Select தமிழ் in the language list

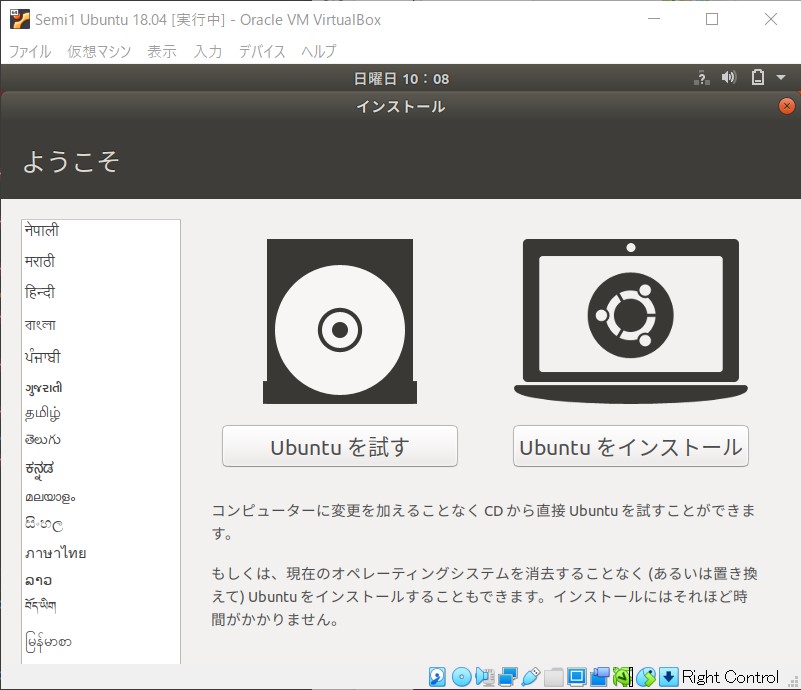[x=101, y=413]
